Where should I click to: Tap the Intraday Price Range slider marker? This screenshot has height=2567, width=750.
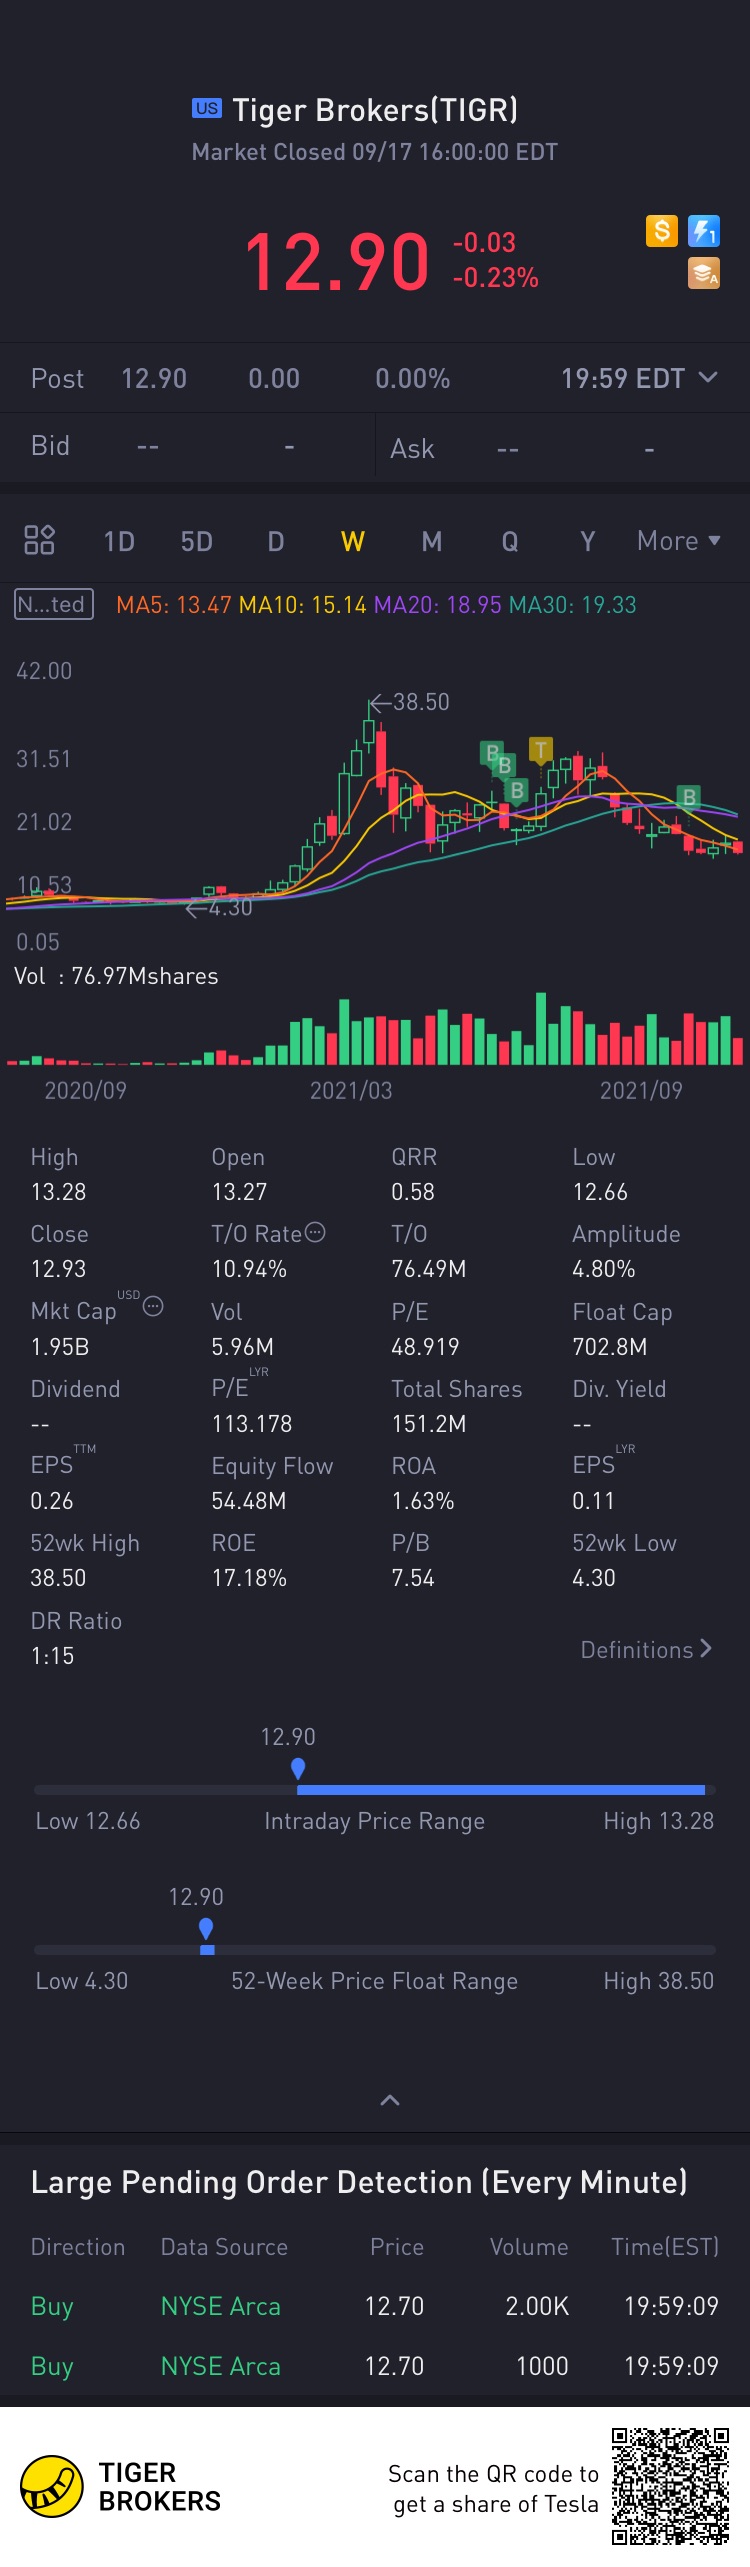point(298,1768)
